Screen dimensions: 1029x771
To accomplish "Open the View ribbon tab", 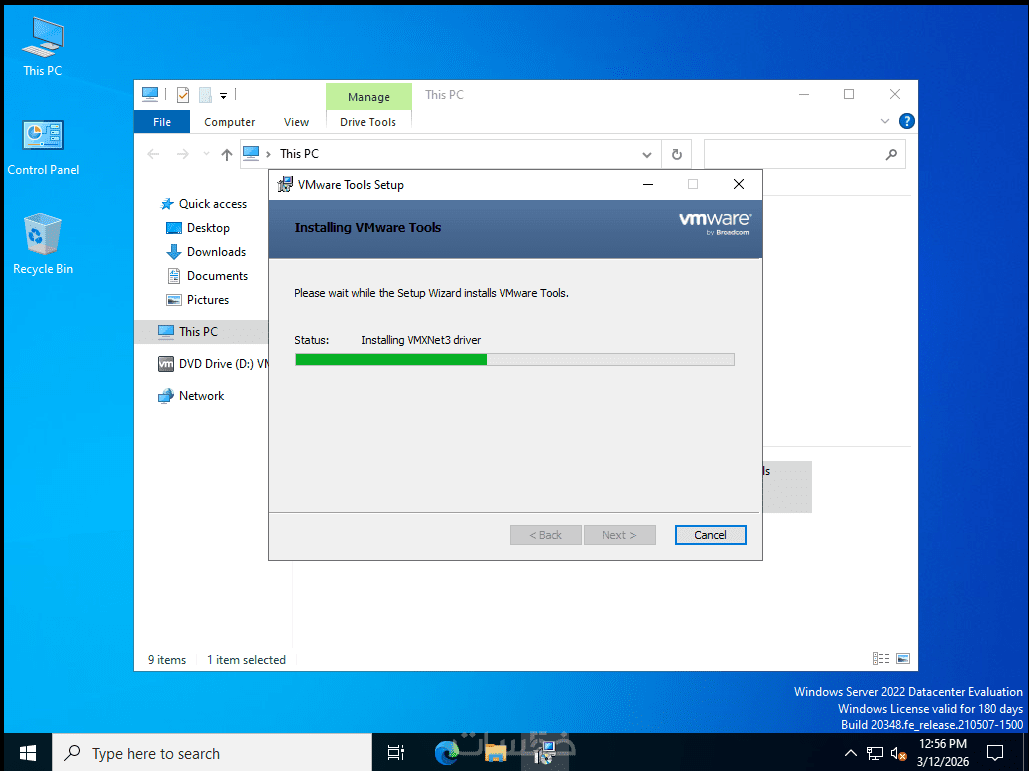I will (x=296, y=122).
